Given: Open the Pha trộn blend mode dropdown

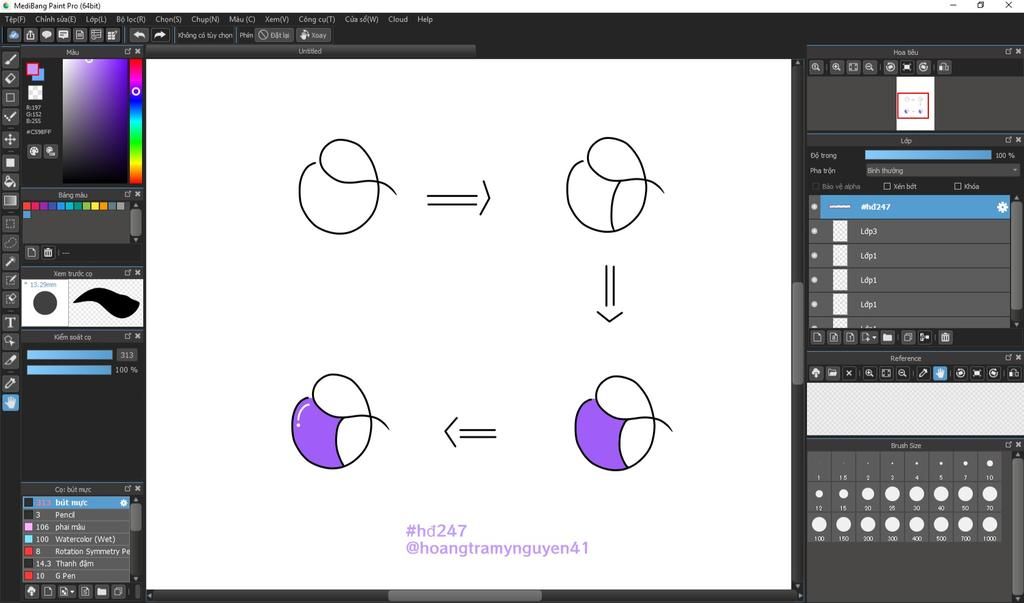Looking at the screenshot, I should click(x=942, y=171).
